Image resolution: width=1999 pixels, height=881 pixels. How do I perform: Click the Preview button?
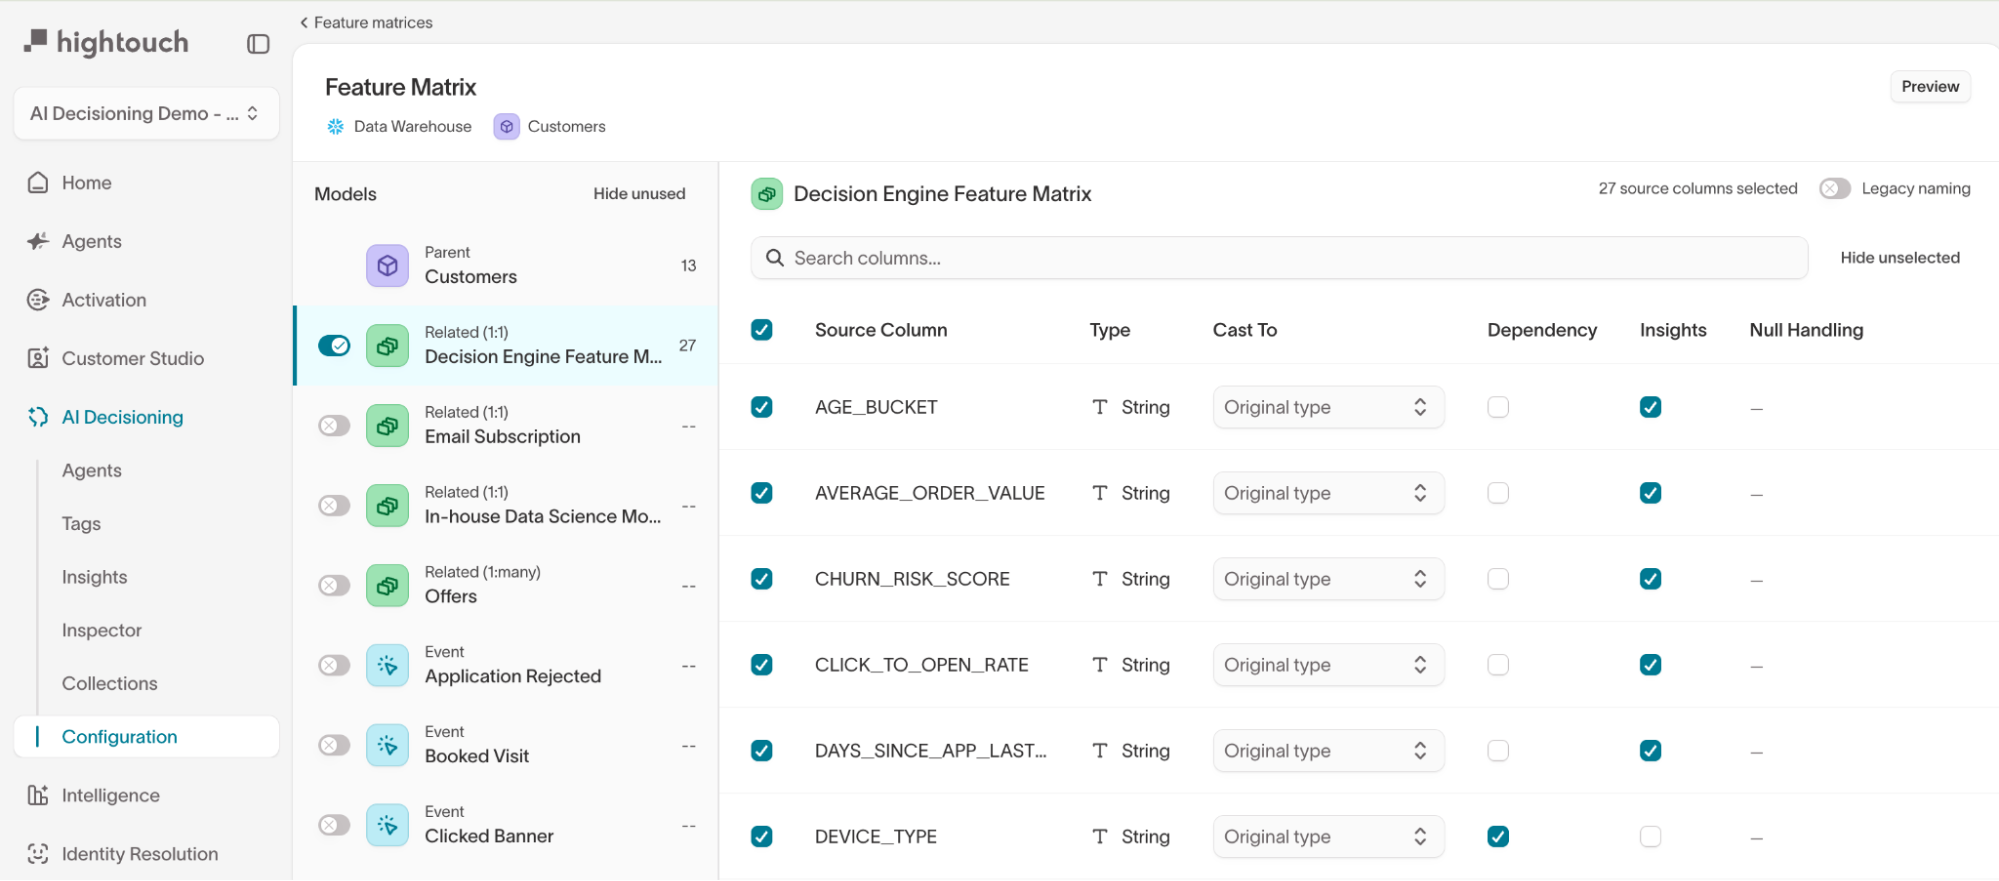[x=1930, y=86]
